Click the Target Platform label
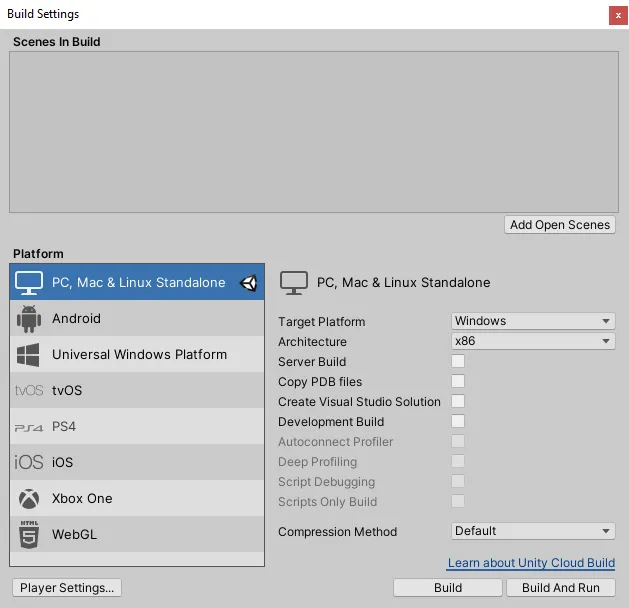The width and height of the screenshot is (629, 608). coord(322,322)
